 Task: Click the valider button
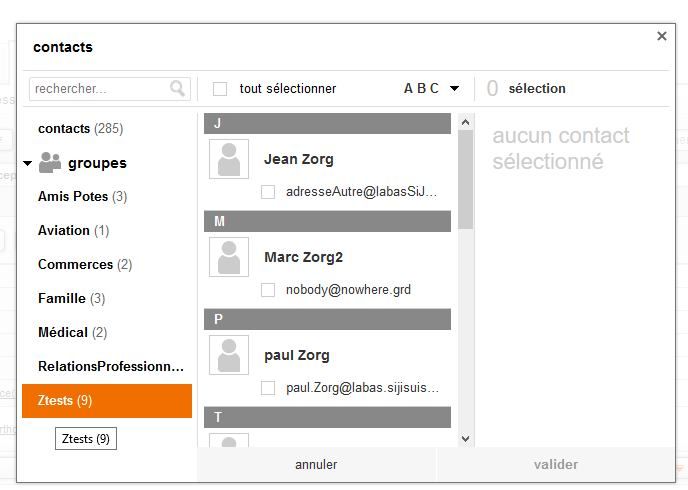pos(556,465)
